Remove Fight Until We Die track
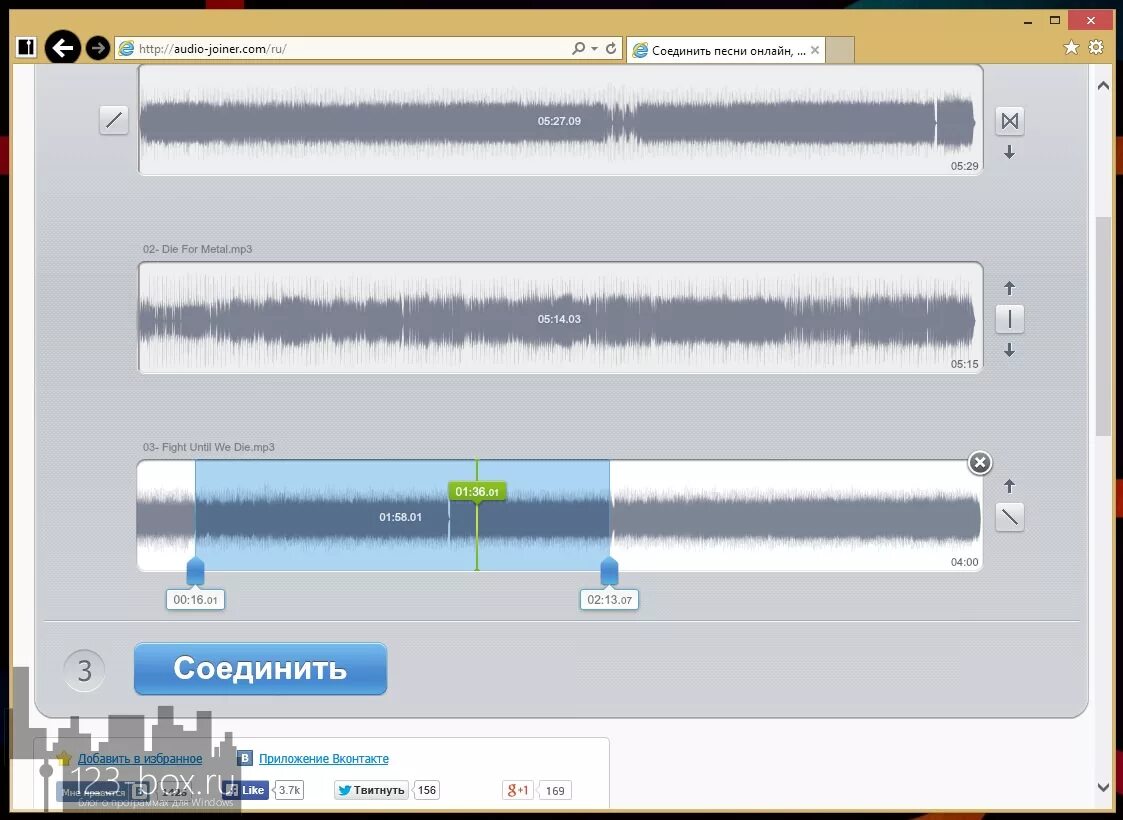This screenshot has width=1123, height=820. coord(980,463)
